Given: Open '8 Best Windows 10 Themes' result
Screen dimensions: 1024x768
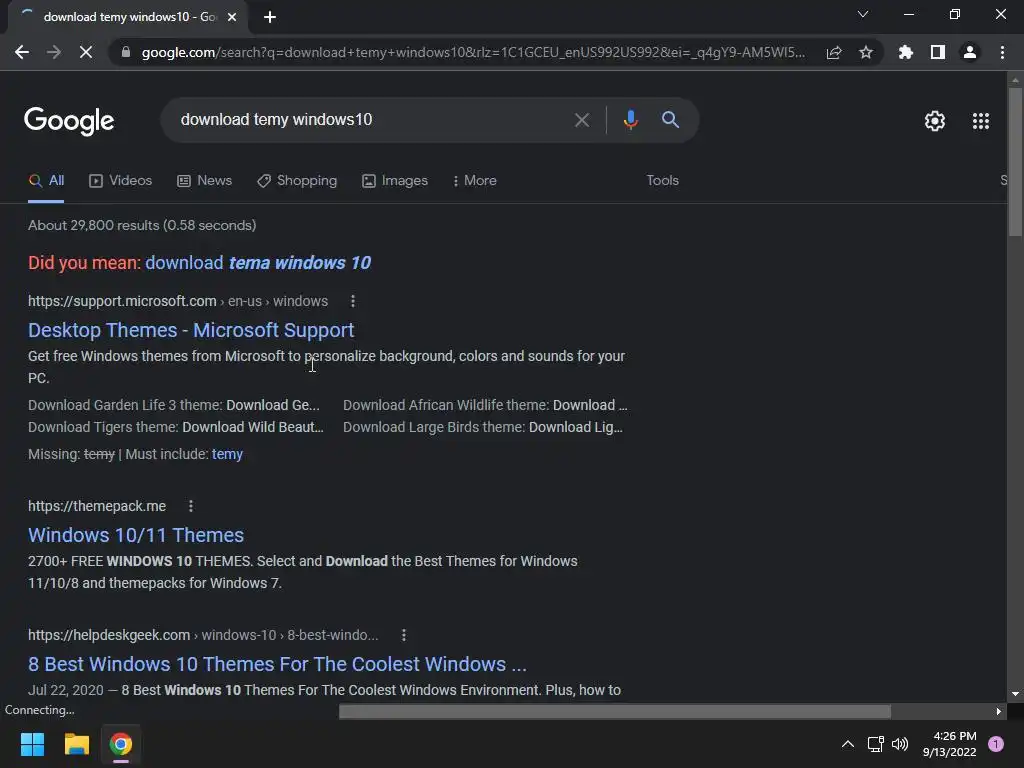Looking at the screenshot, I should pyautogui.click(x=278, y=664).
